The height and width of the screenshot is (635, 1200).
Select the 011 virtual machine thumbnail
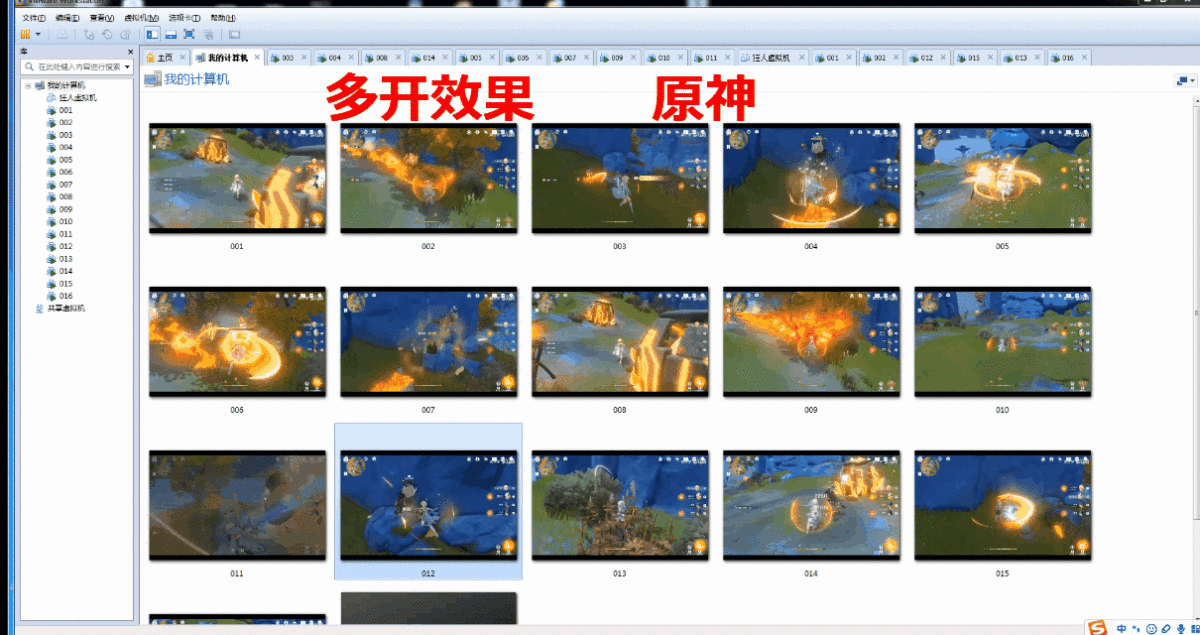point(237,505)
